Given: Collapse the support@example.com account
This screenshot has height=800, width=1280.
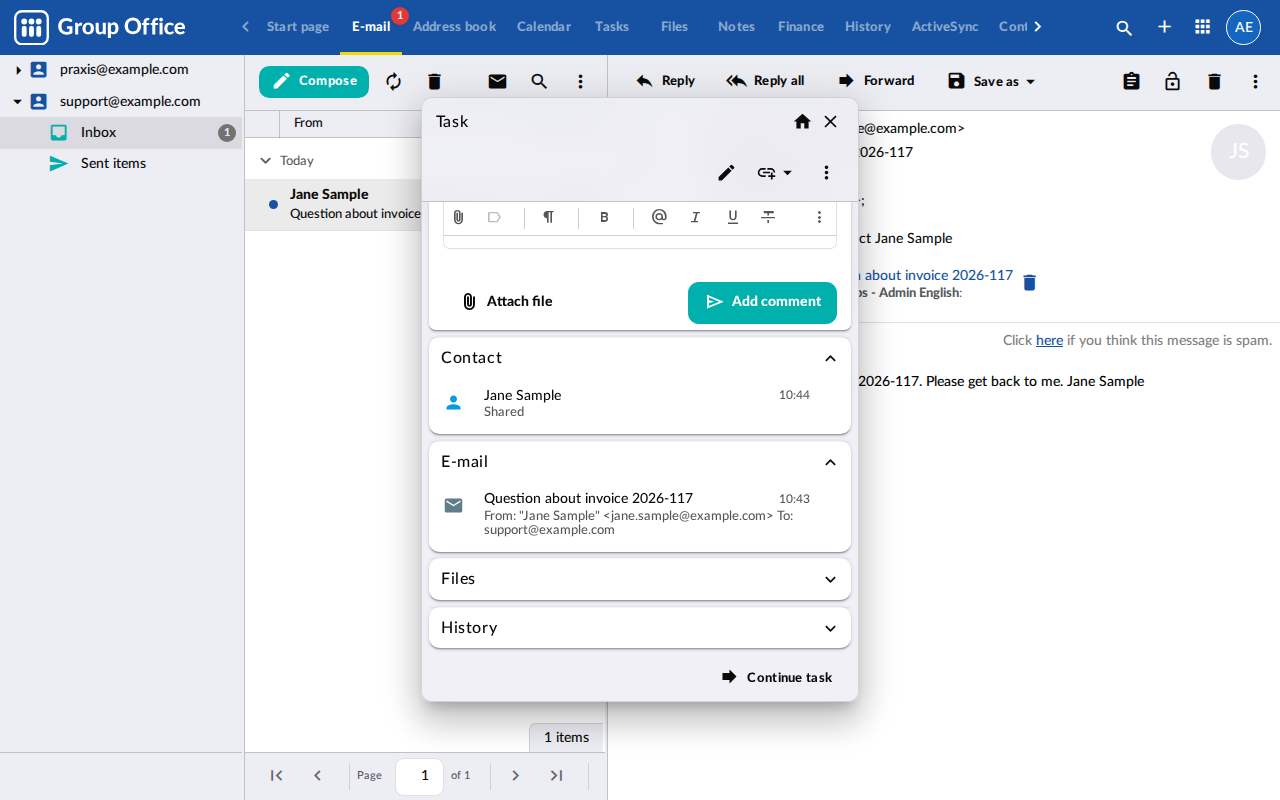Looking at the screenshot, I should click(18, 101).
